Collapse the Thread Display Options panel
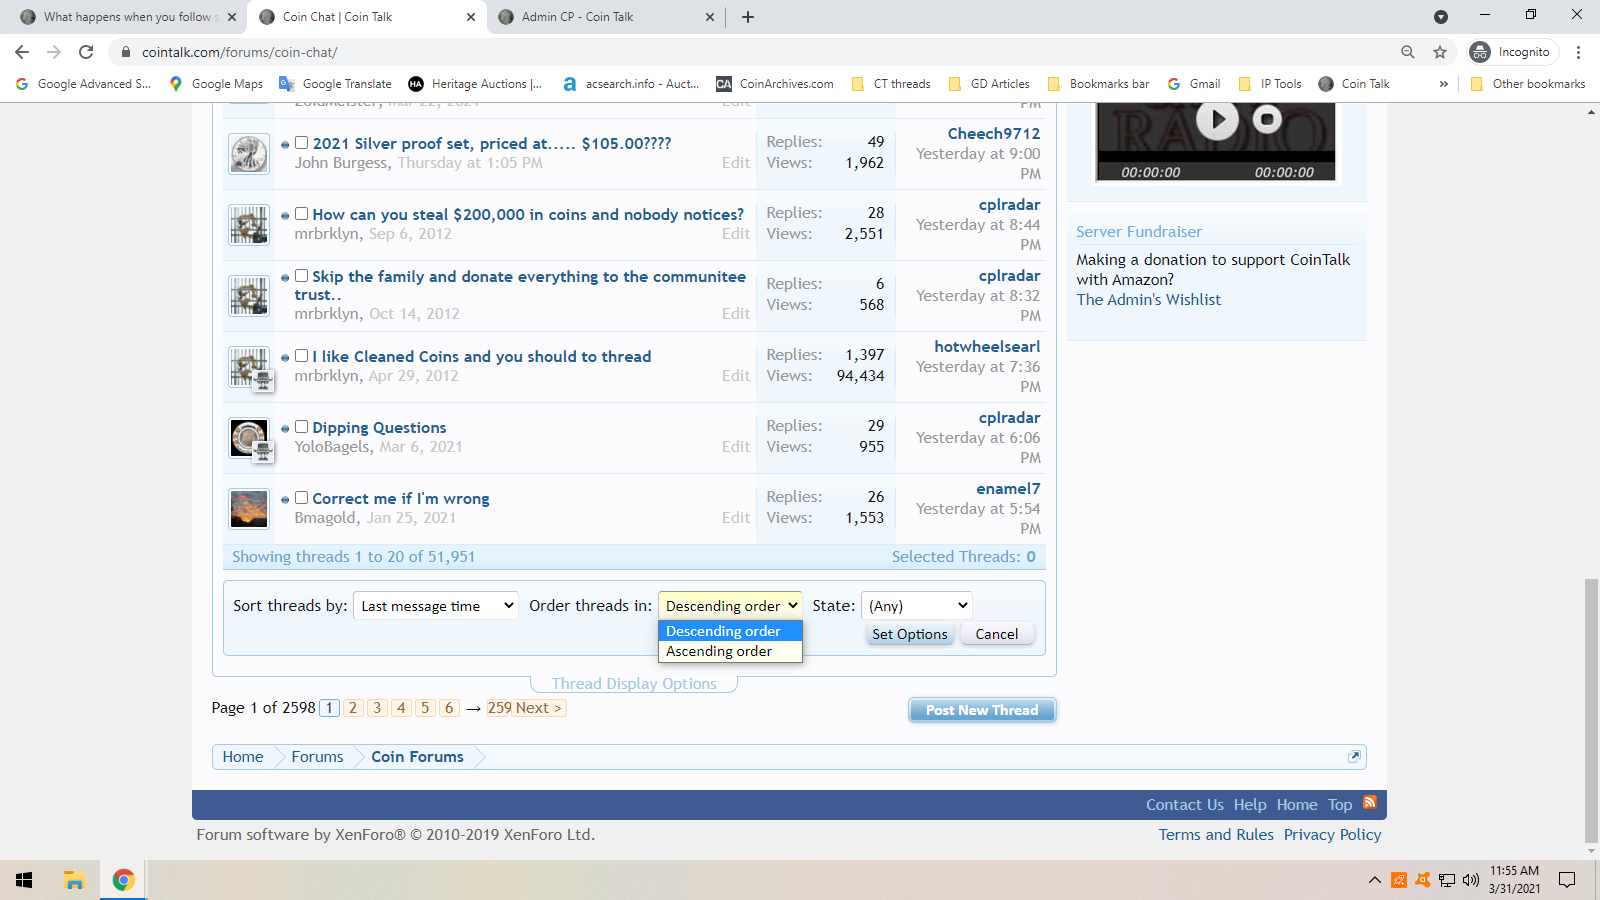The image size is (1600, 900). coord(634,684)
